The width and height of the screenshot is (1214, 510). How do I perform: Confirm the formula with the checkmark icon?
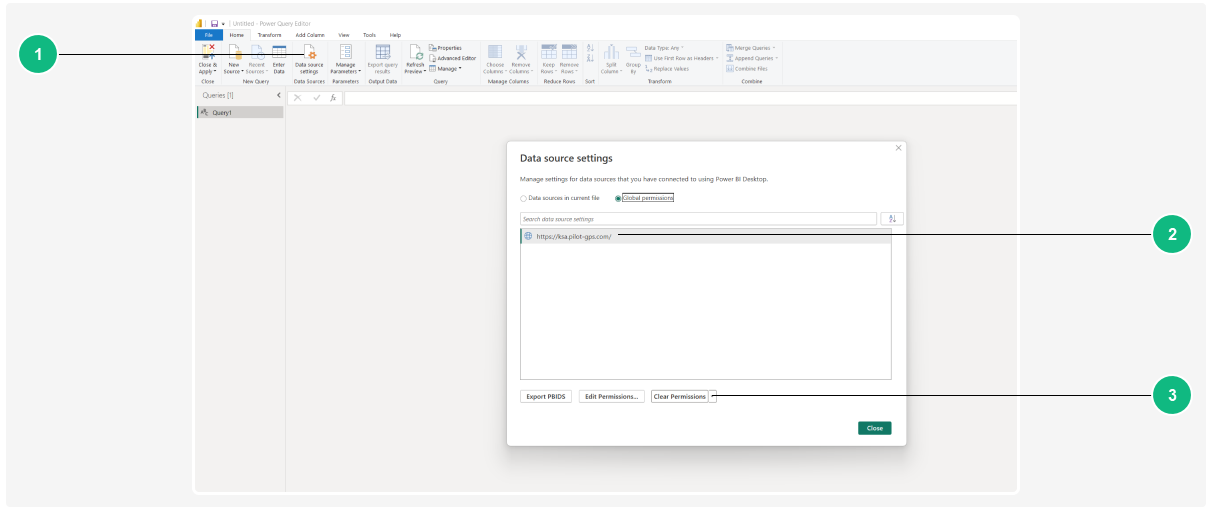316,98
